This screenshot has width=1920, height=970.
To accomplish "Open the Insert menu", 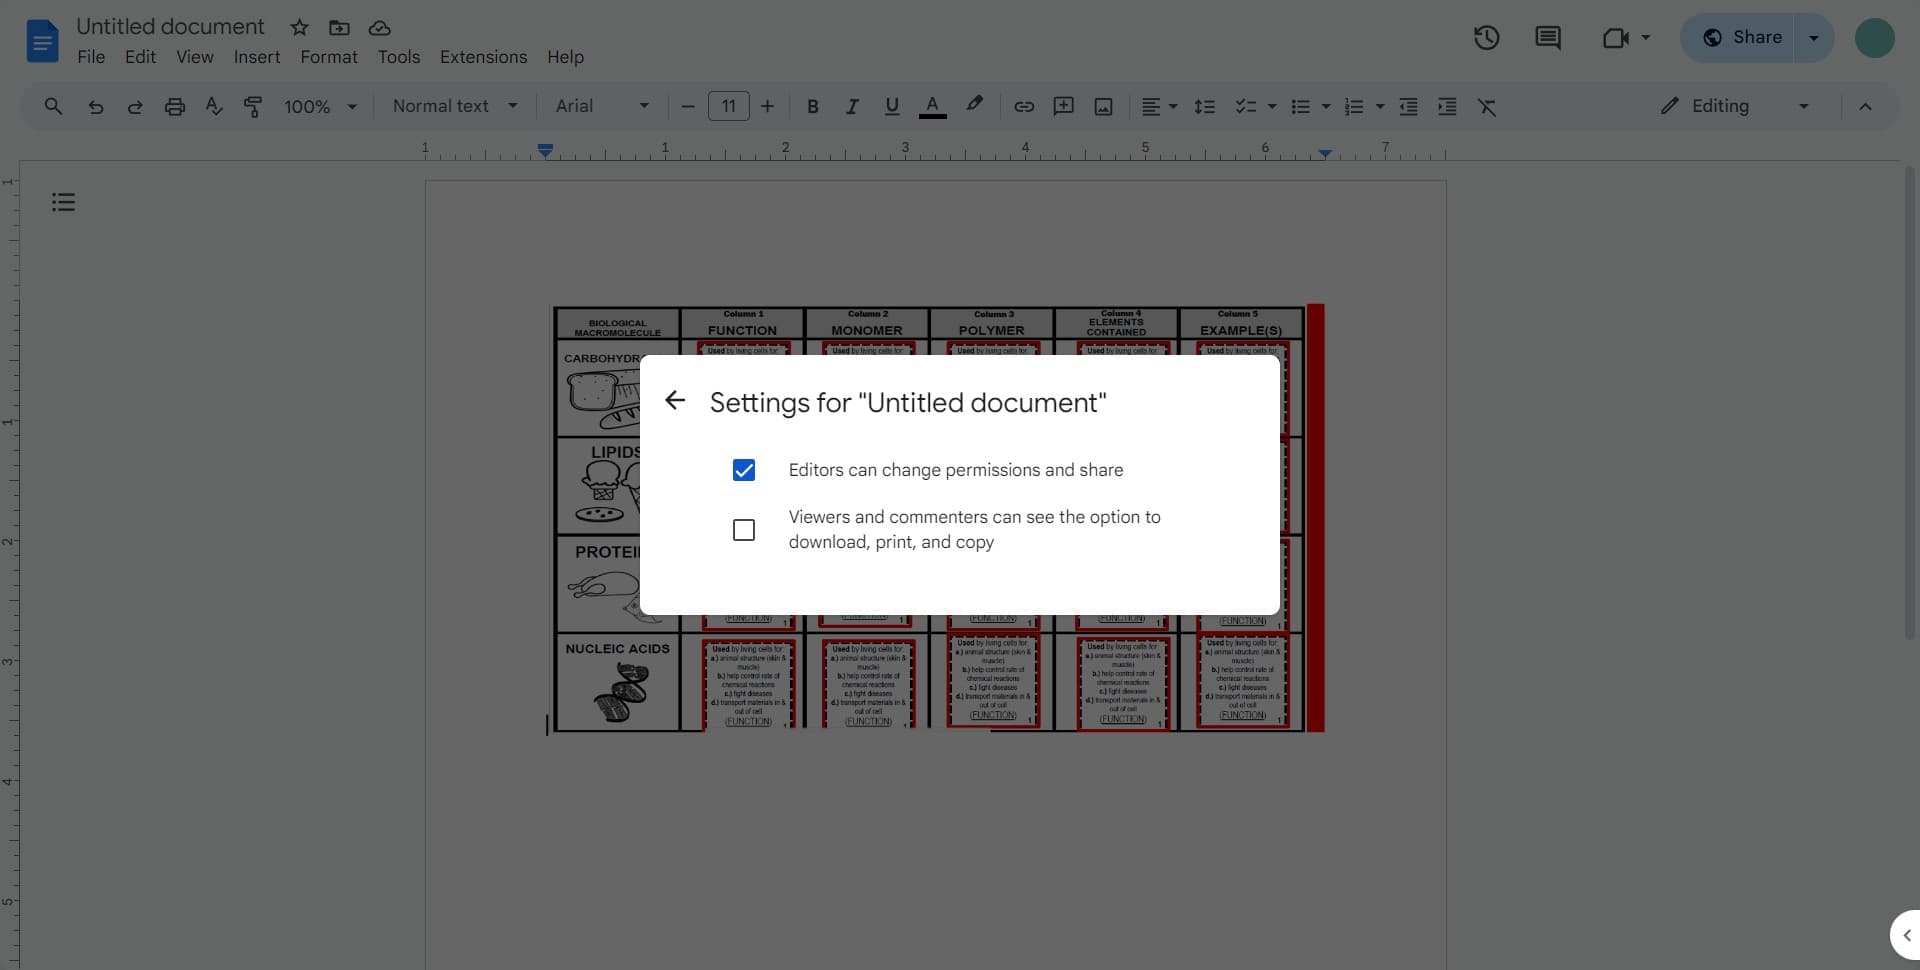I will (256, 57).
